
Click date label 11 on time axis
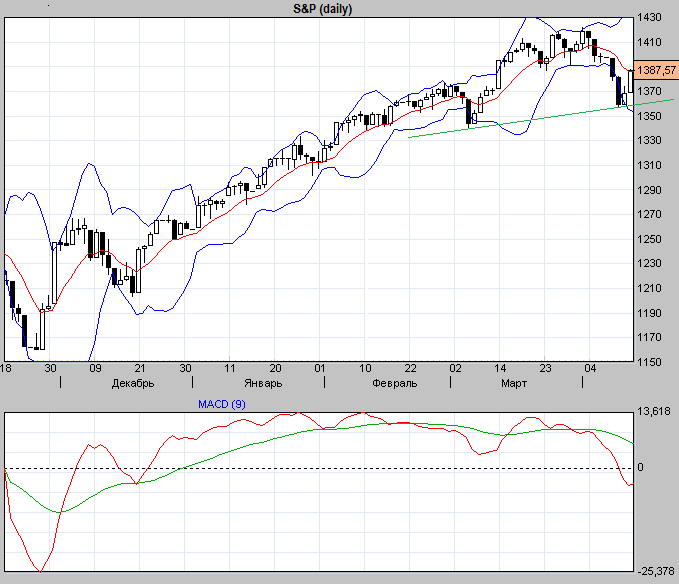[230, 368]
